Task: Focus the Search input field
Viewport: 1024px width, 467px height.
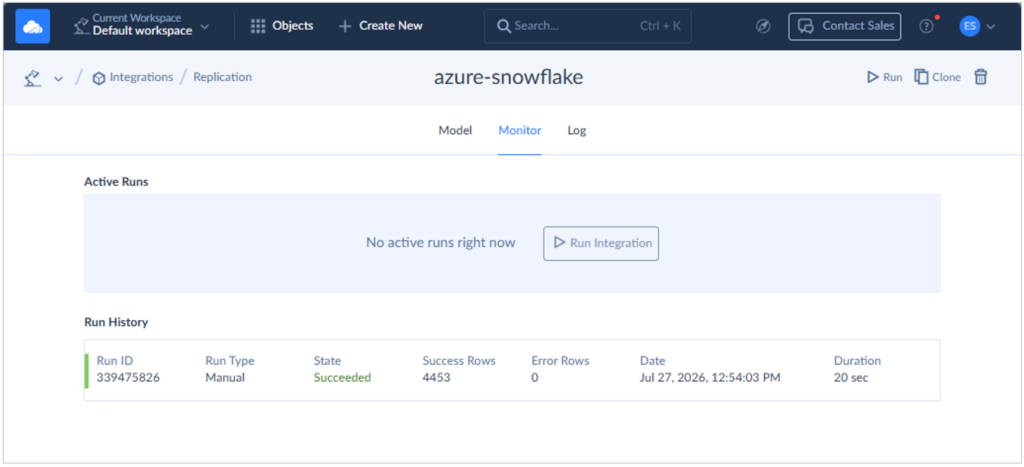Action: (x=587, y=26)
